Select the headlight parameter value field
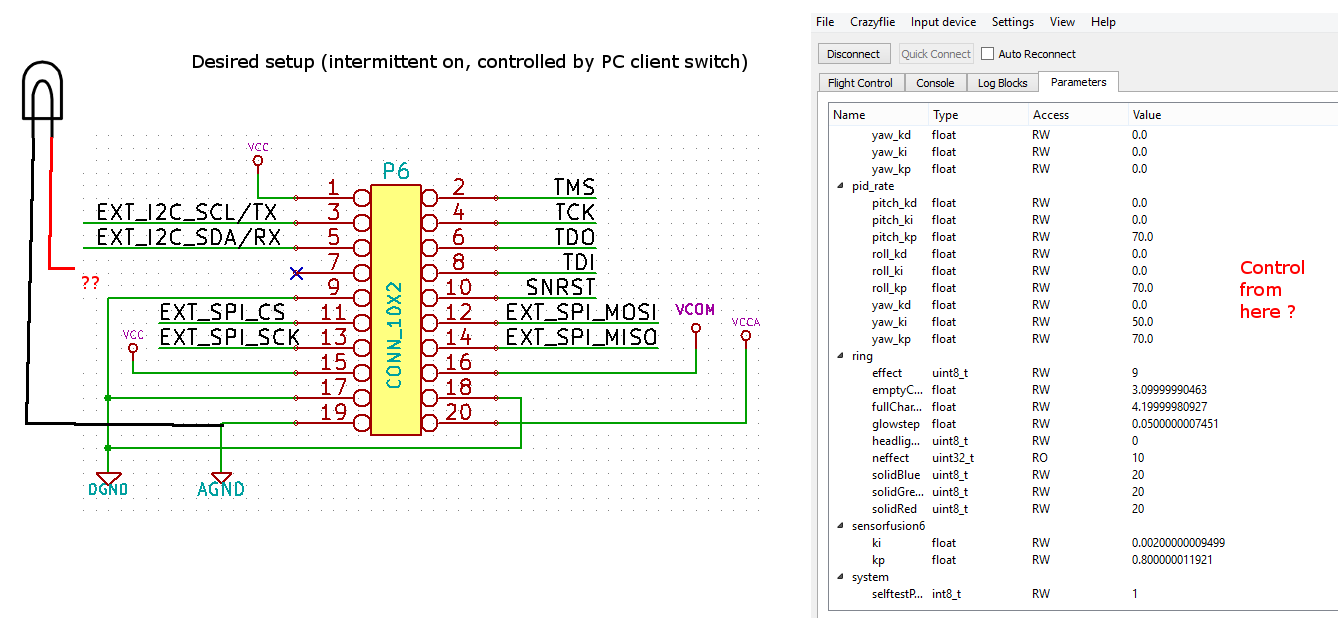 (1135, 441)
